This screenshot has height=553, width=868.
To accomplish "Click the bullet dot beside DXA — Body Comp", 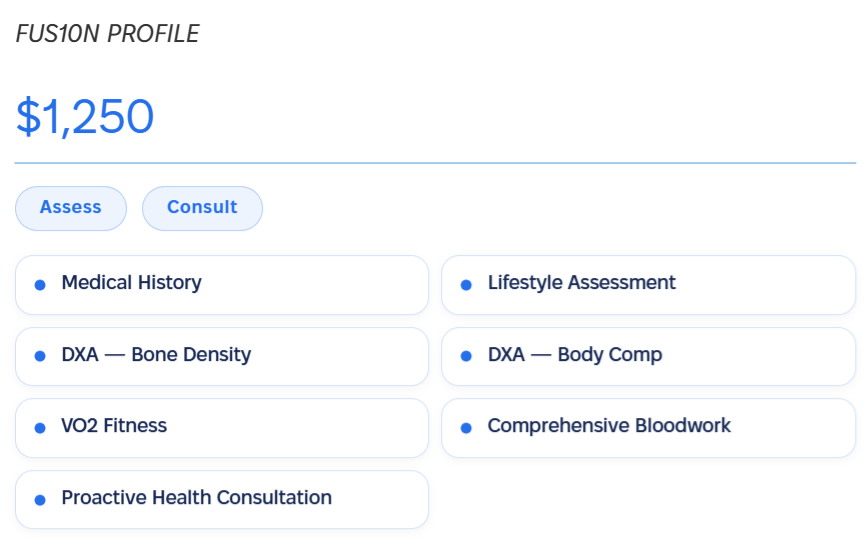I will 466,356.
